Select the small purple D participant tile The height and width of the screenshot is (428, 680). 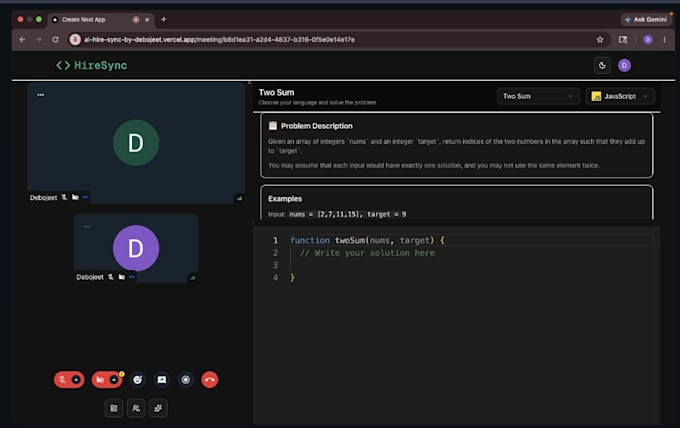[136, 248]
